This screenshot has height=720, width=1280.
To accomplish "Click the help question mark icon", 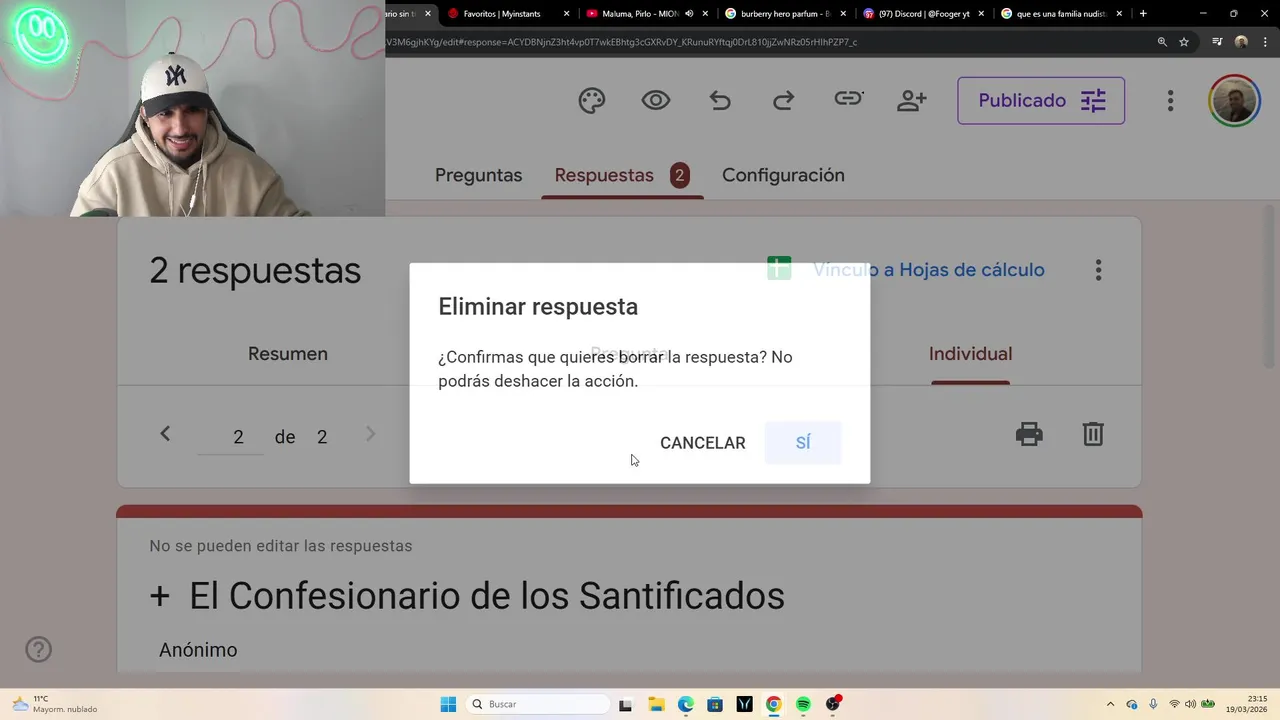I will 38,650.
